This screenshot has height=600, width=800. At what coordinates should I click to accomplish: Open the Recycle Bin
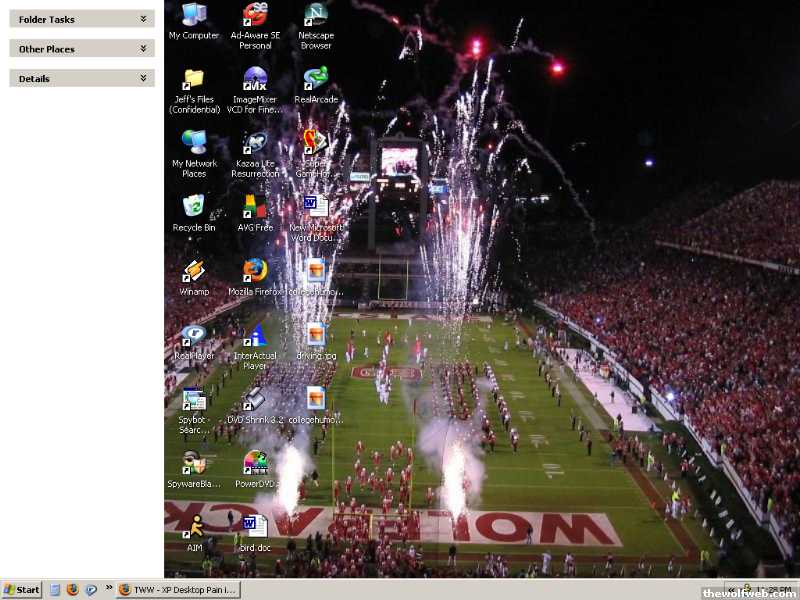pyautogui.click(x=194, y=207)
